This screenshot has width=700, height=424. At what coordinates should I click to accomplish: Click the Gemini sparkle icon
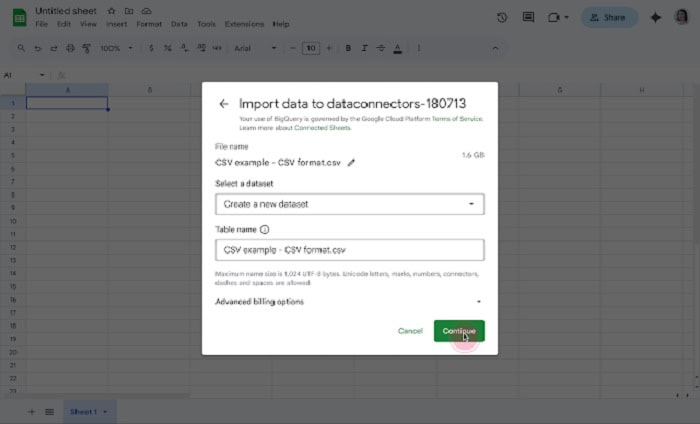pyautogui.click(x=656, y=17)
